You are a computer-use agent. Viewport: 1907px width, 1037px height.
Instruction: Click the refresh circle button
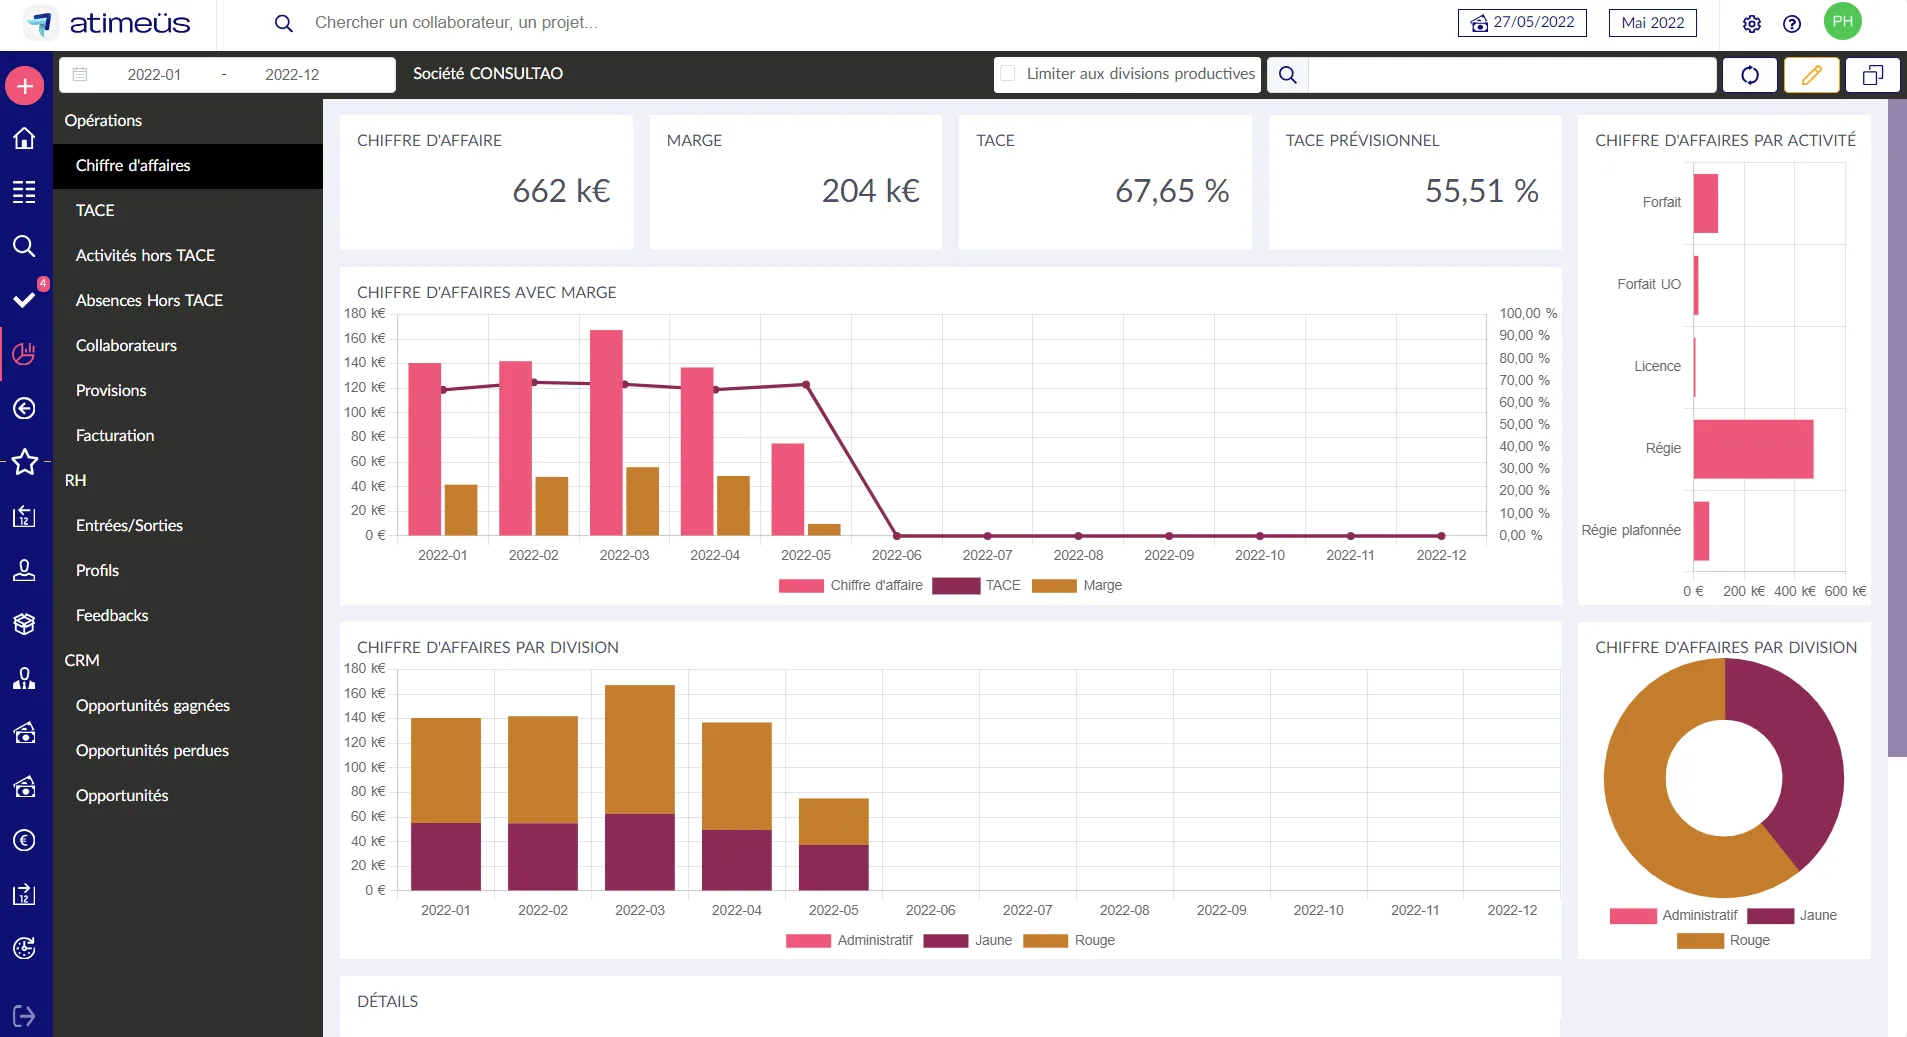tap(1749, 75)
